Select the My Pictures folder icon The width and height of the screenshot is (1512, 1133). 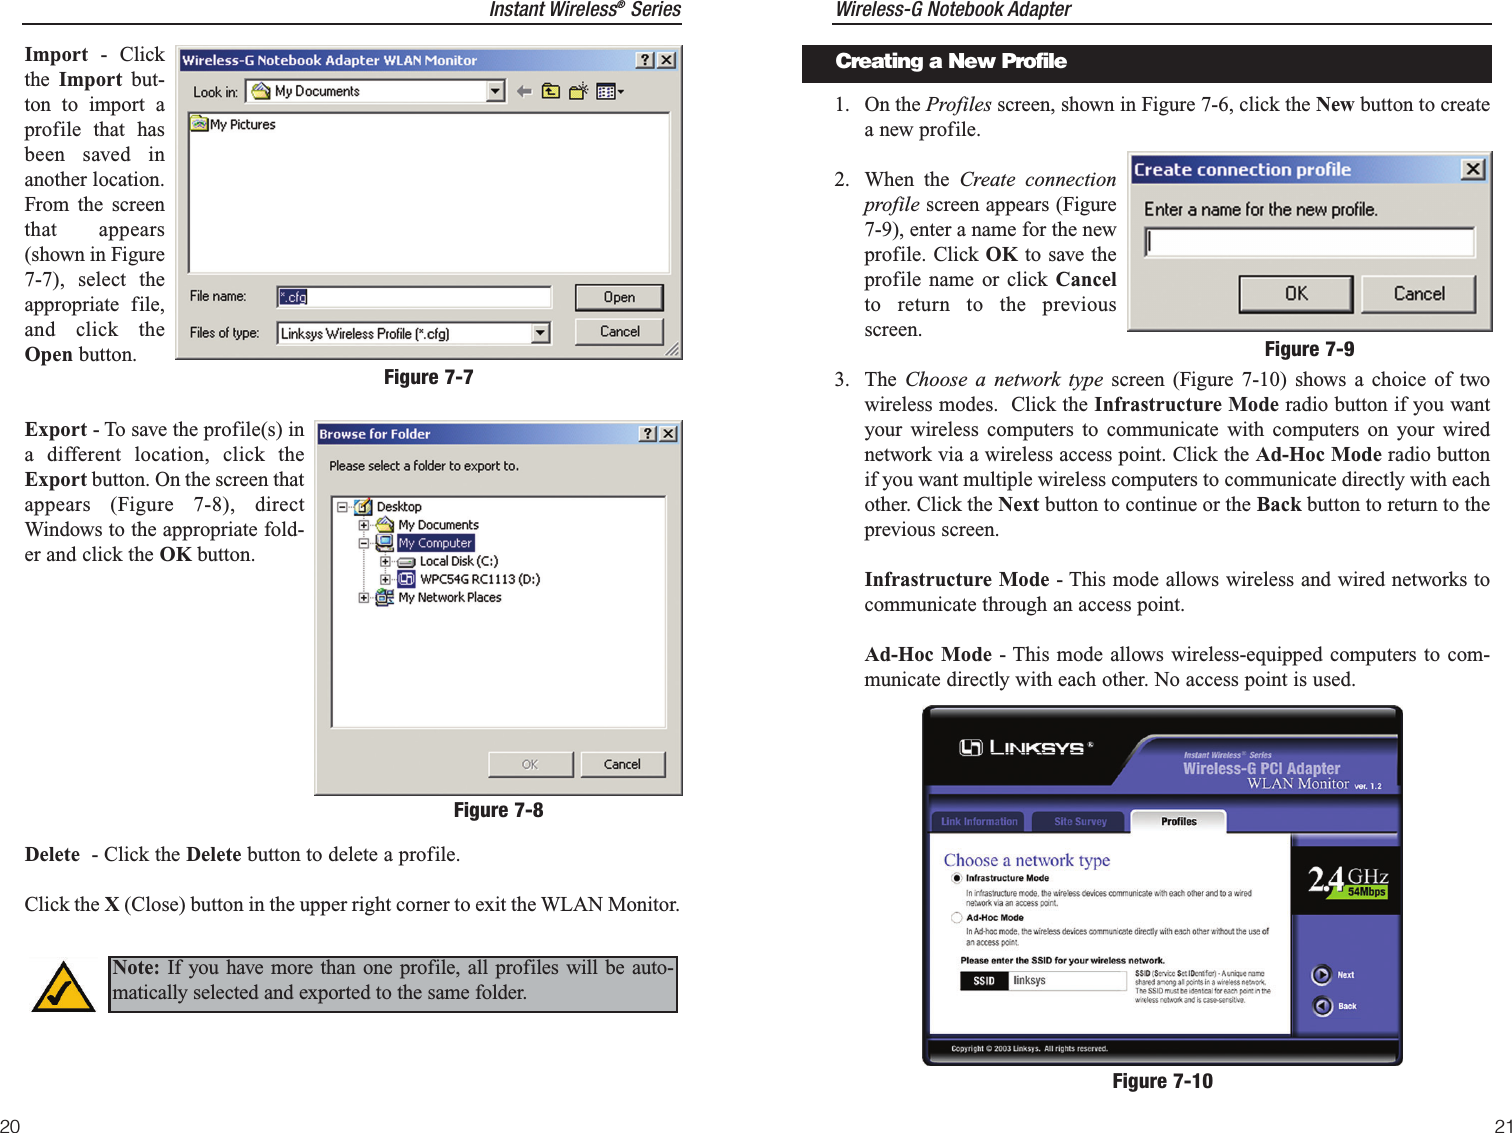(x=199, y=124)
